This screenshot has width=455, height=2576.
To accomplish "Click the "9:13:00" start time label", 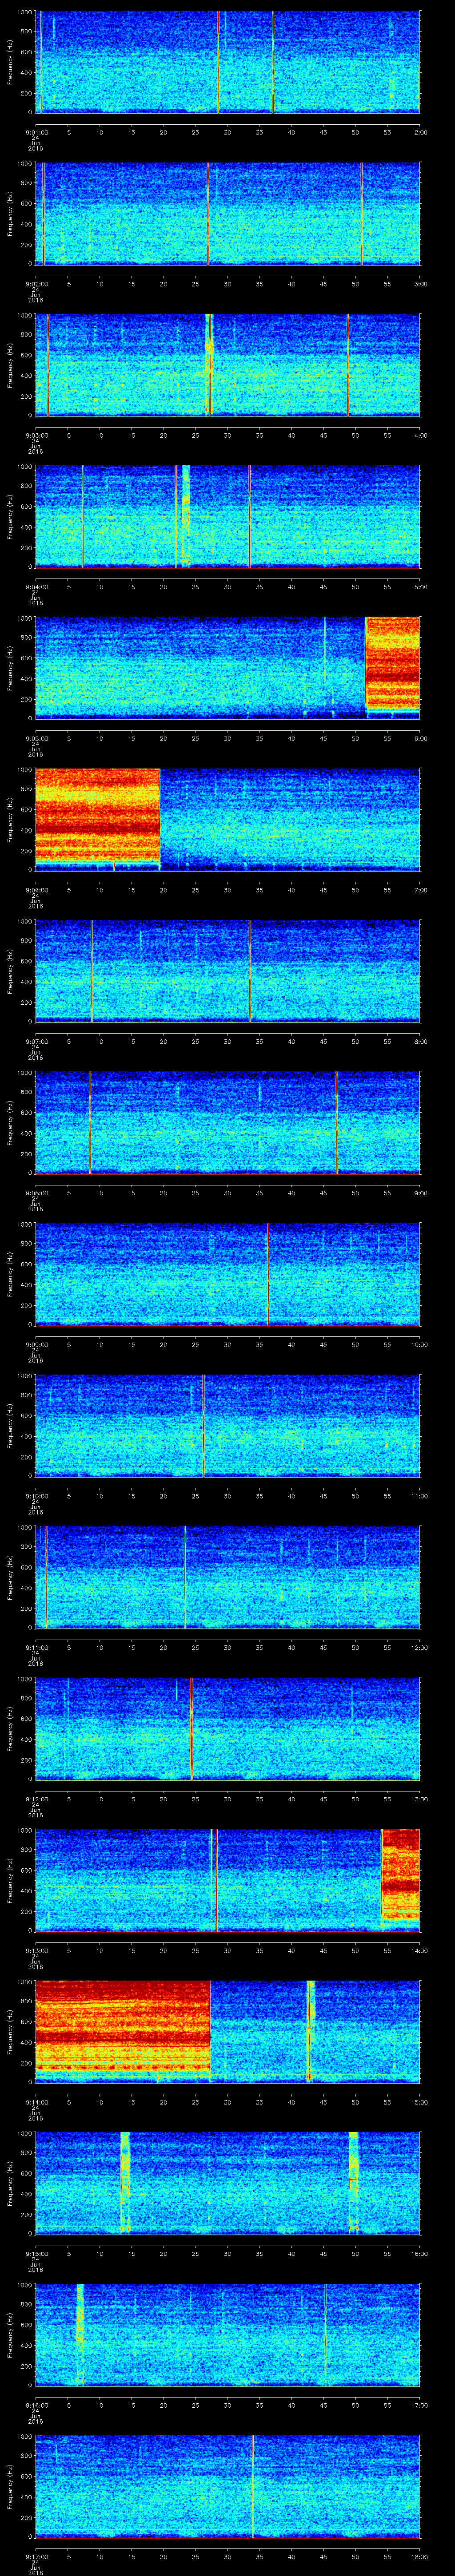I will [x=35, y=1950].
